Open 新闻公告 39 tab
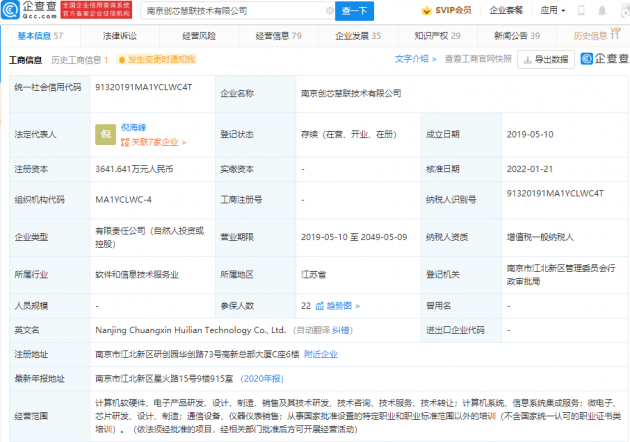 [517, 36]
